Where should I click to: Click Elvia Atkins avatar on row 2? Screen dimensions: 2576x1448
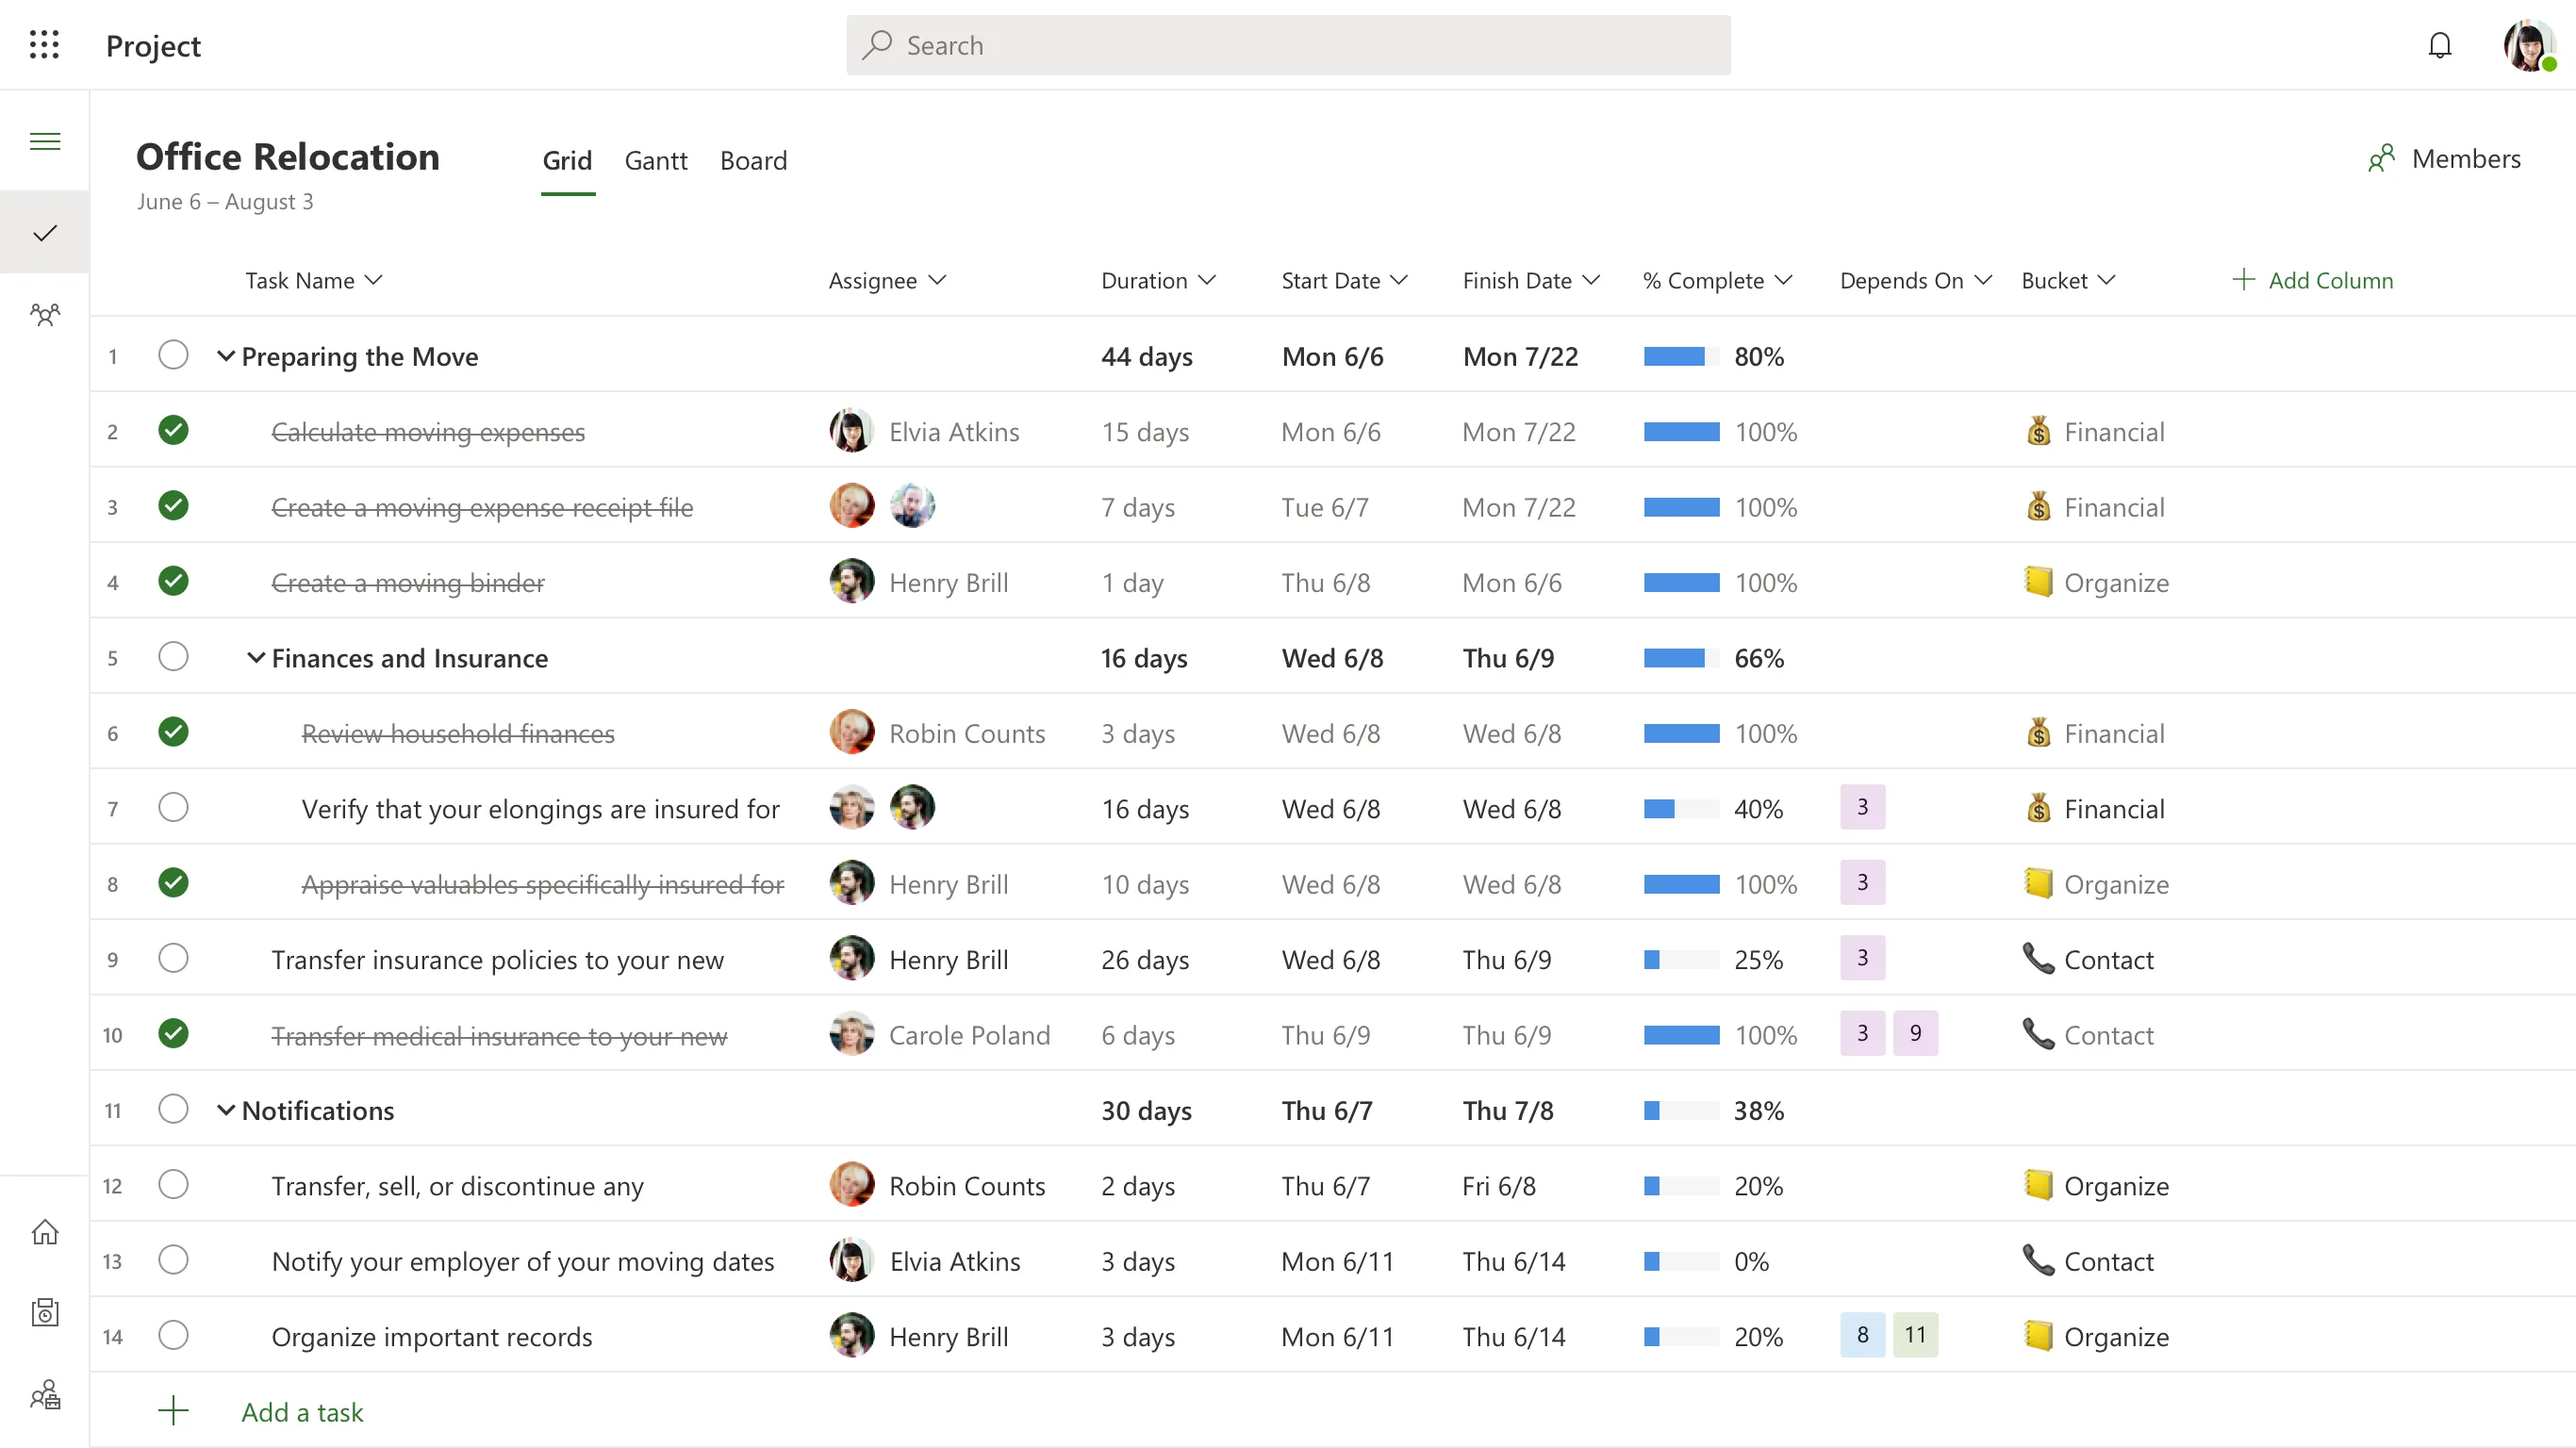pos(851,431)
